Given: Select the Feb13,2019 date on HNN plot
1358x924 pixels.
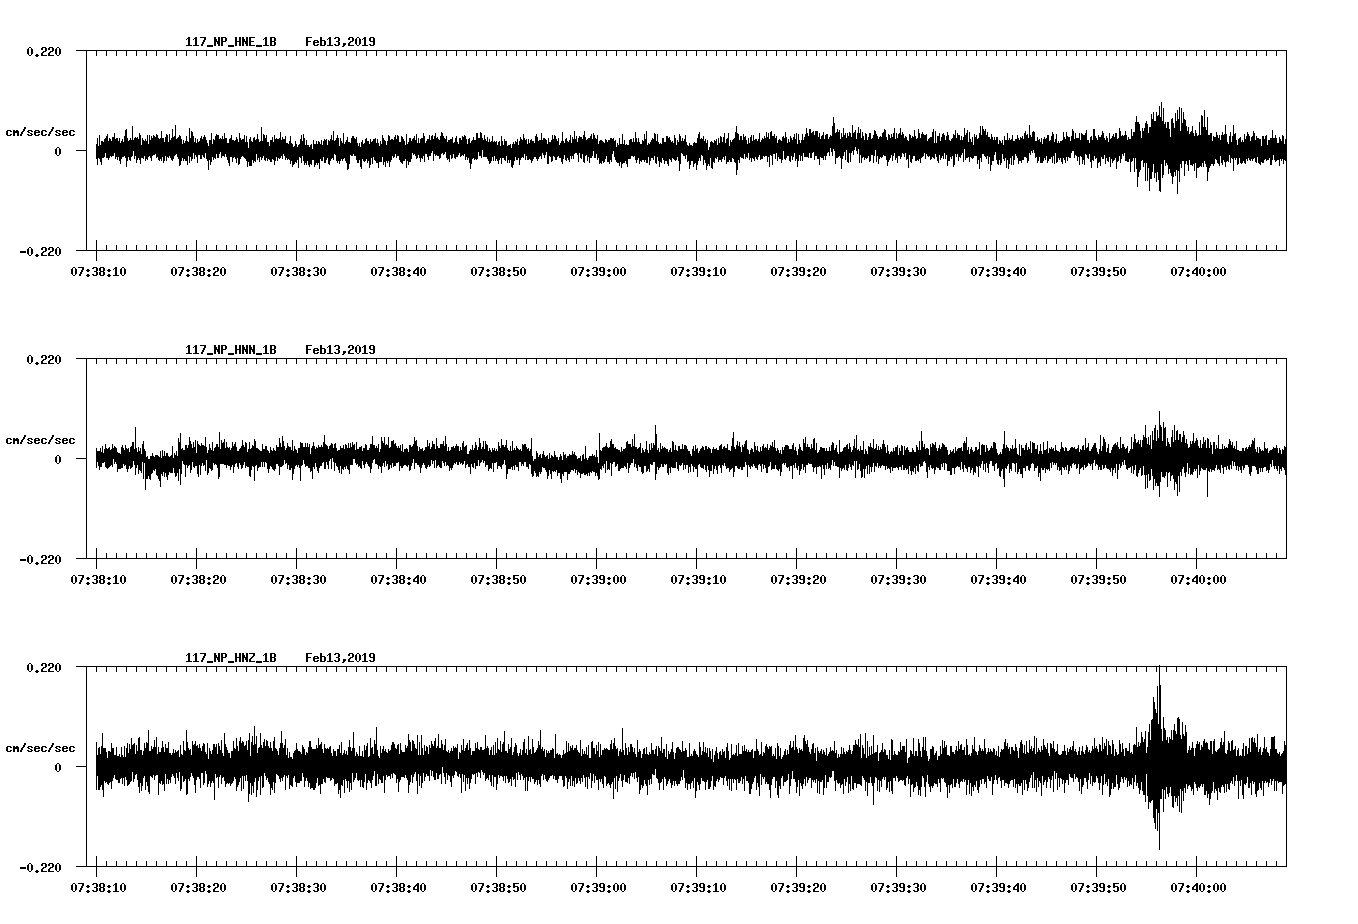Looking at the screenshot, I should [x=340, y=350].
